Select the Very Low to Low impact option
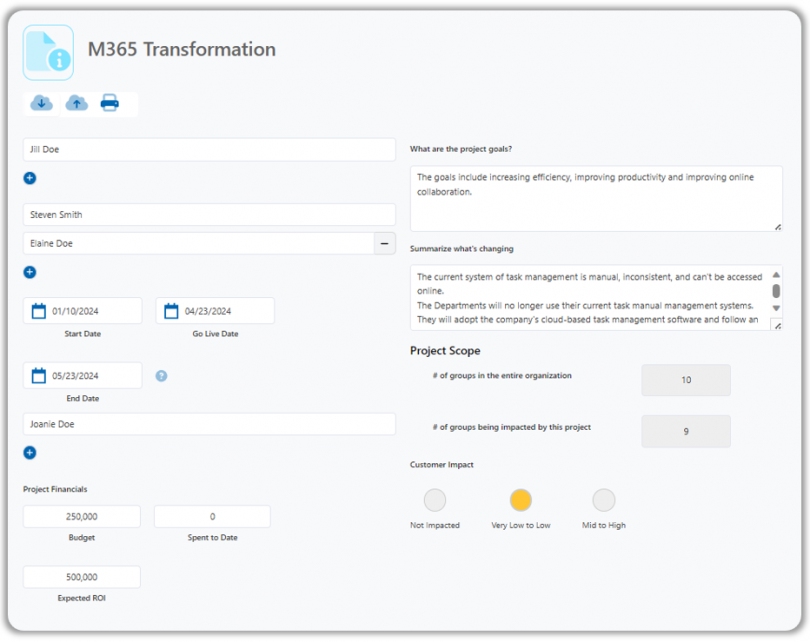 click(520, 500)
